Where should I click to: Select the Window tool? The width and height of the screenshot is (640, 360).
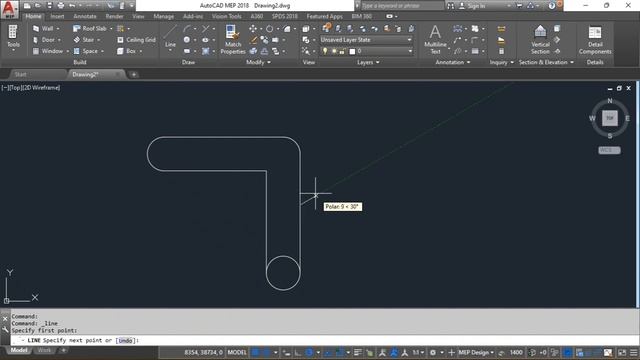(48, 51)
